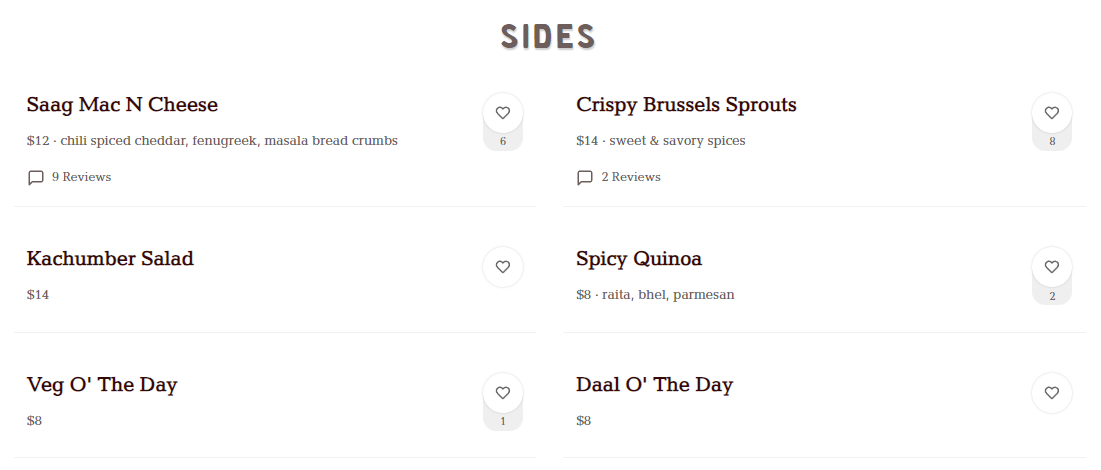Screen dimensions: 1101x470
Task: Like Daal O' The Day using heart
Action: coord(1052,393)
